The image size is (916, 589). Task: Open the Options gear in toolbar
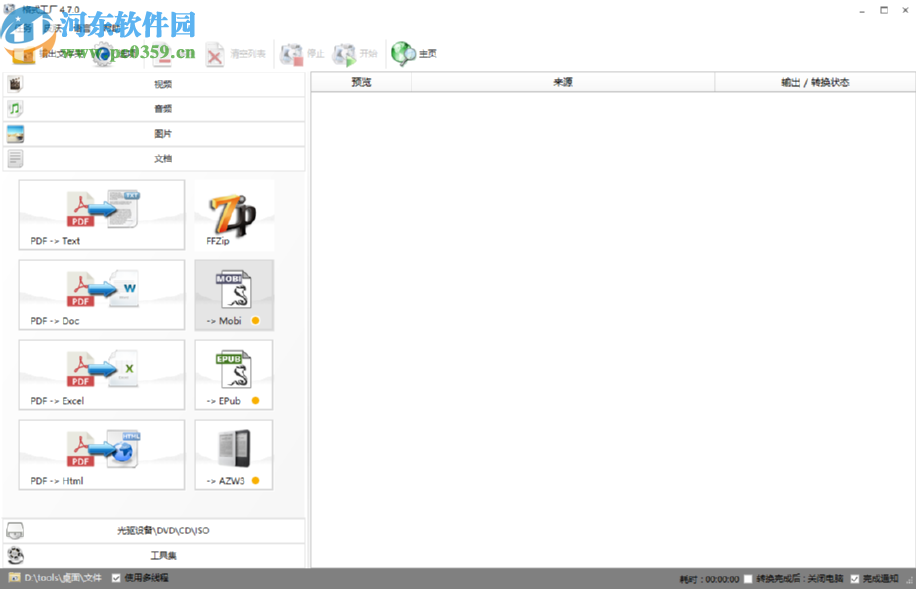tap(114, 54)
